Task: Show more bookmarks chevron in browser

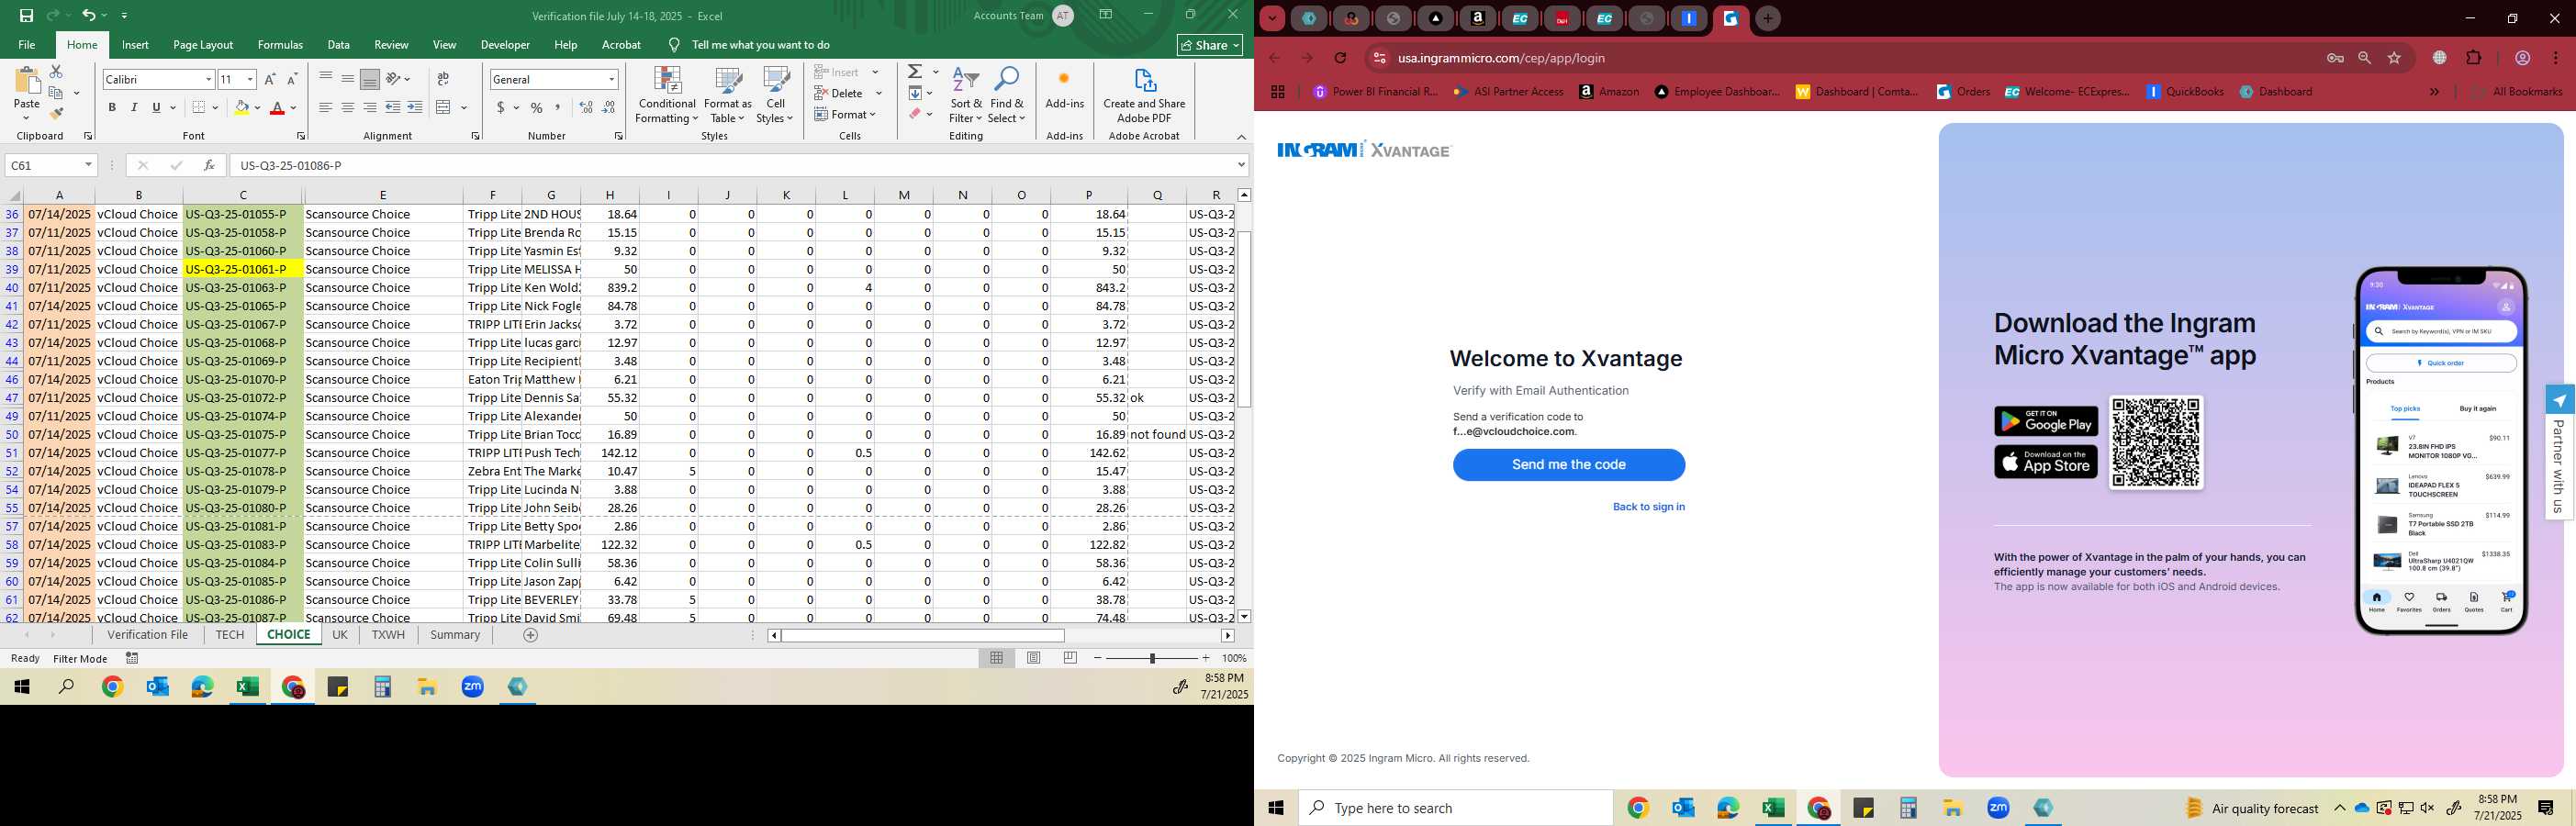Action: [2435, 92]
